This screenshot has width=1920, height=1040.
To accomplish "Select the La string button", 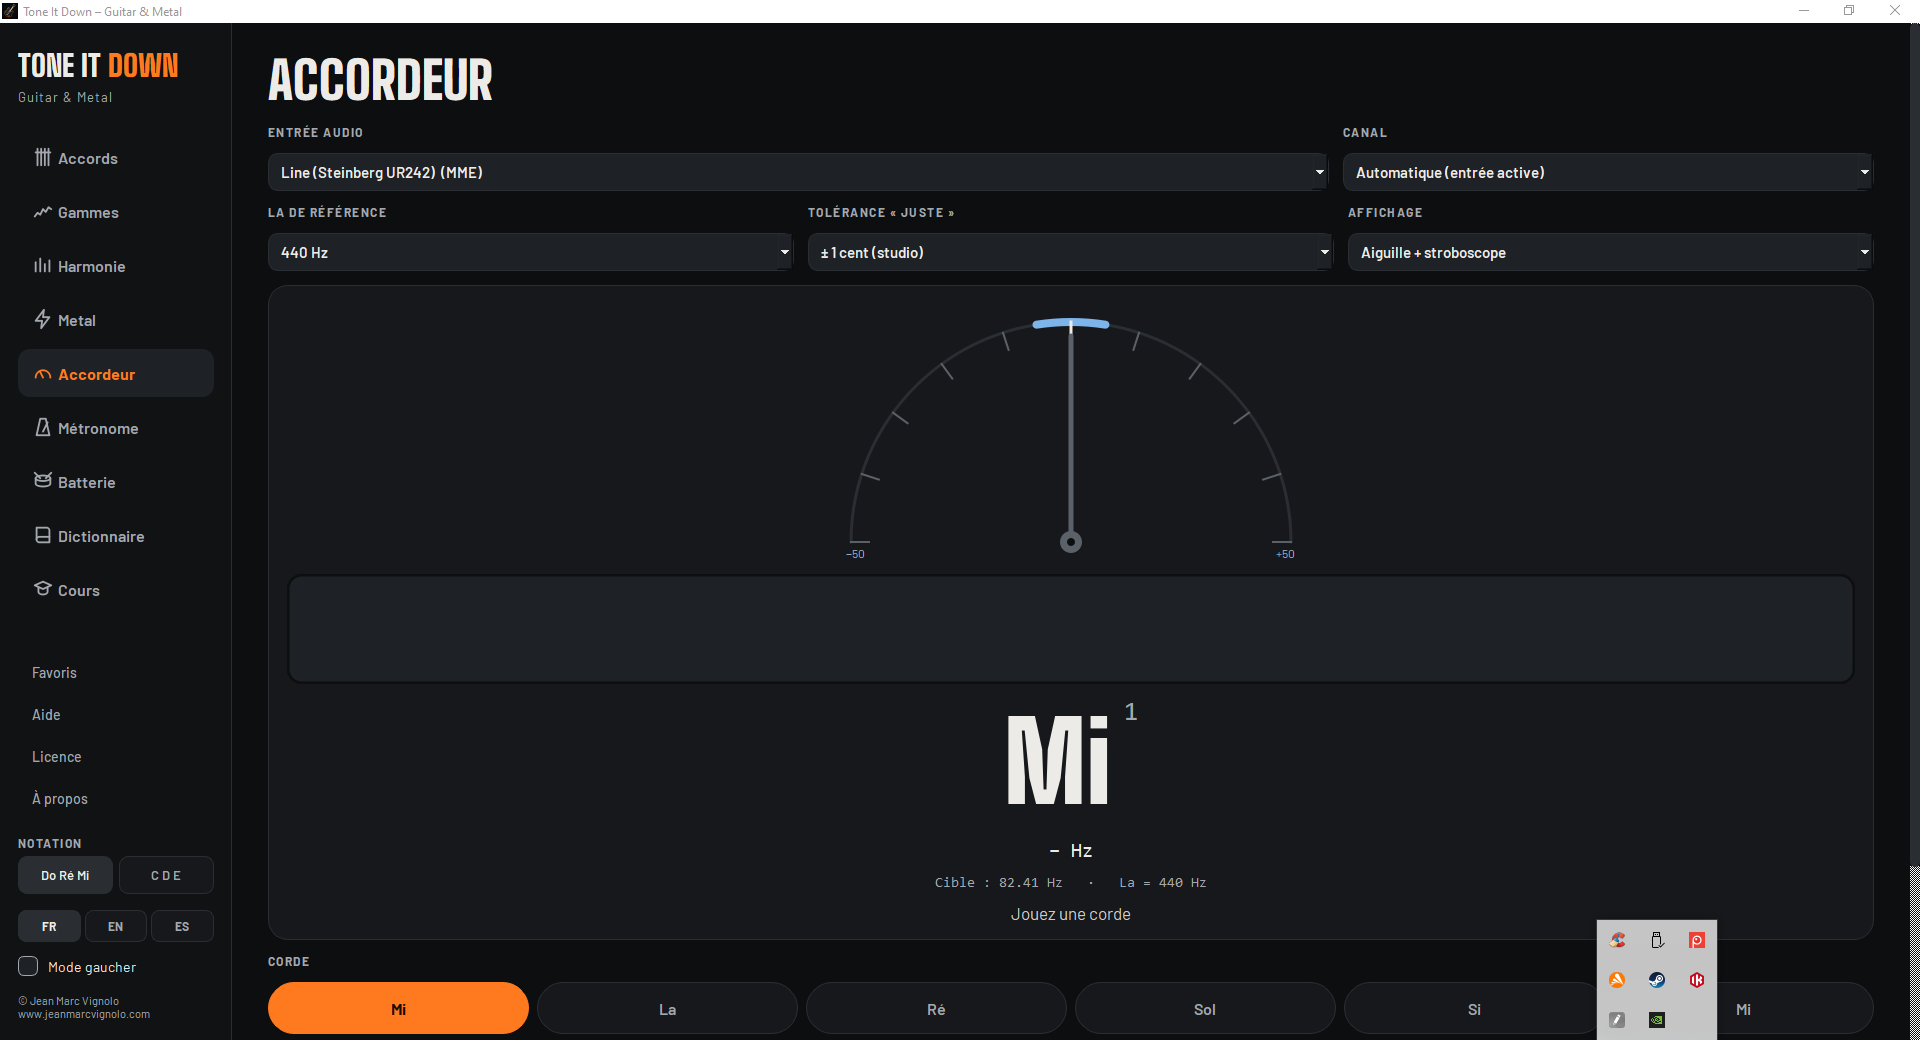I will (x=667, y=1008).
